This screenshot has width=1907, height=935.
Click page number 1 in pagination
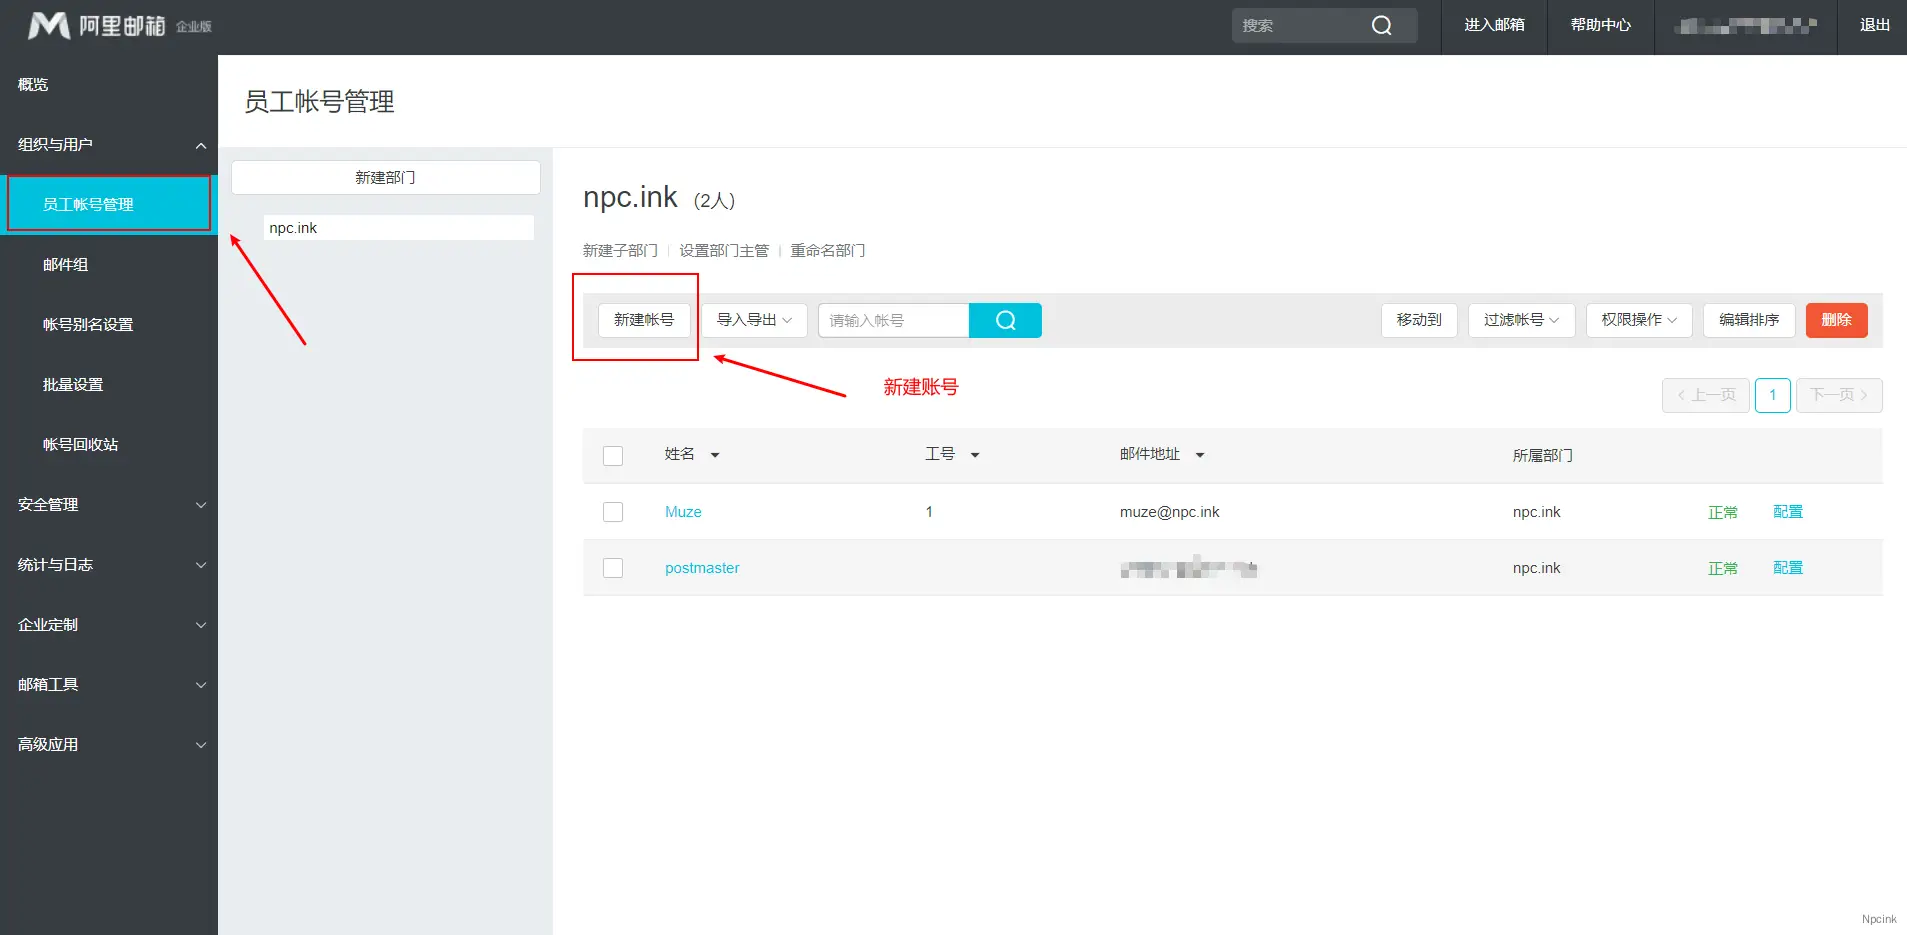pos(1773,395)
